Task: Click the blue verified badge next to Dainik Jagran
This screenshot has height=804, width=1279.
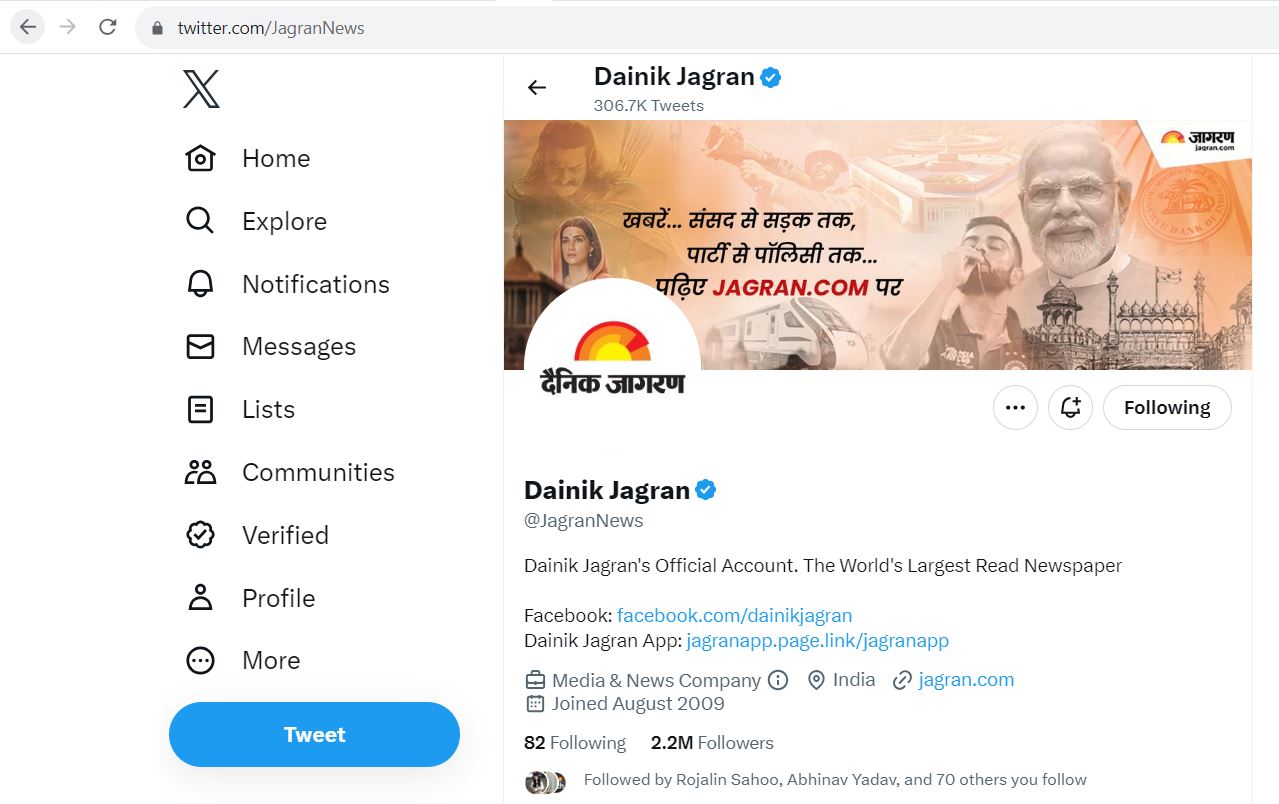Action: [705, 489]
